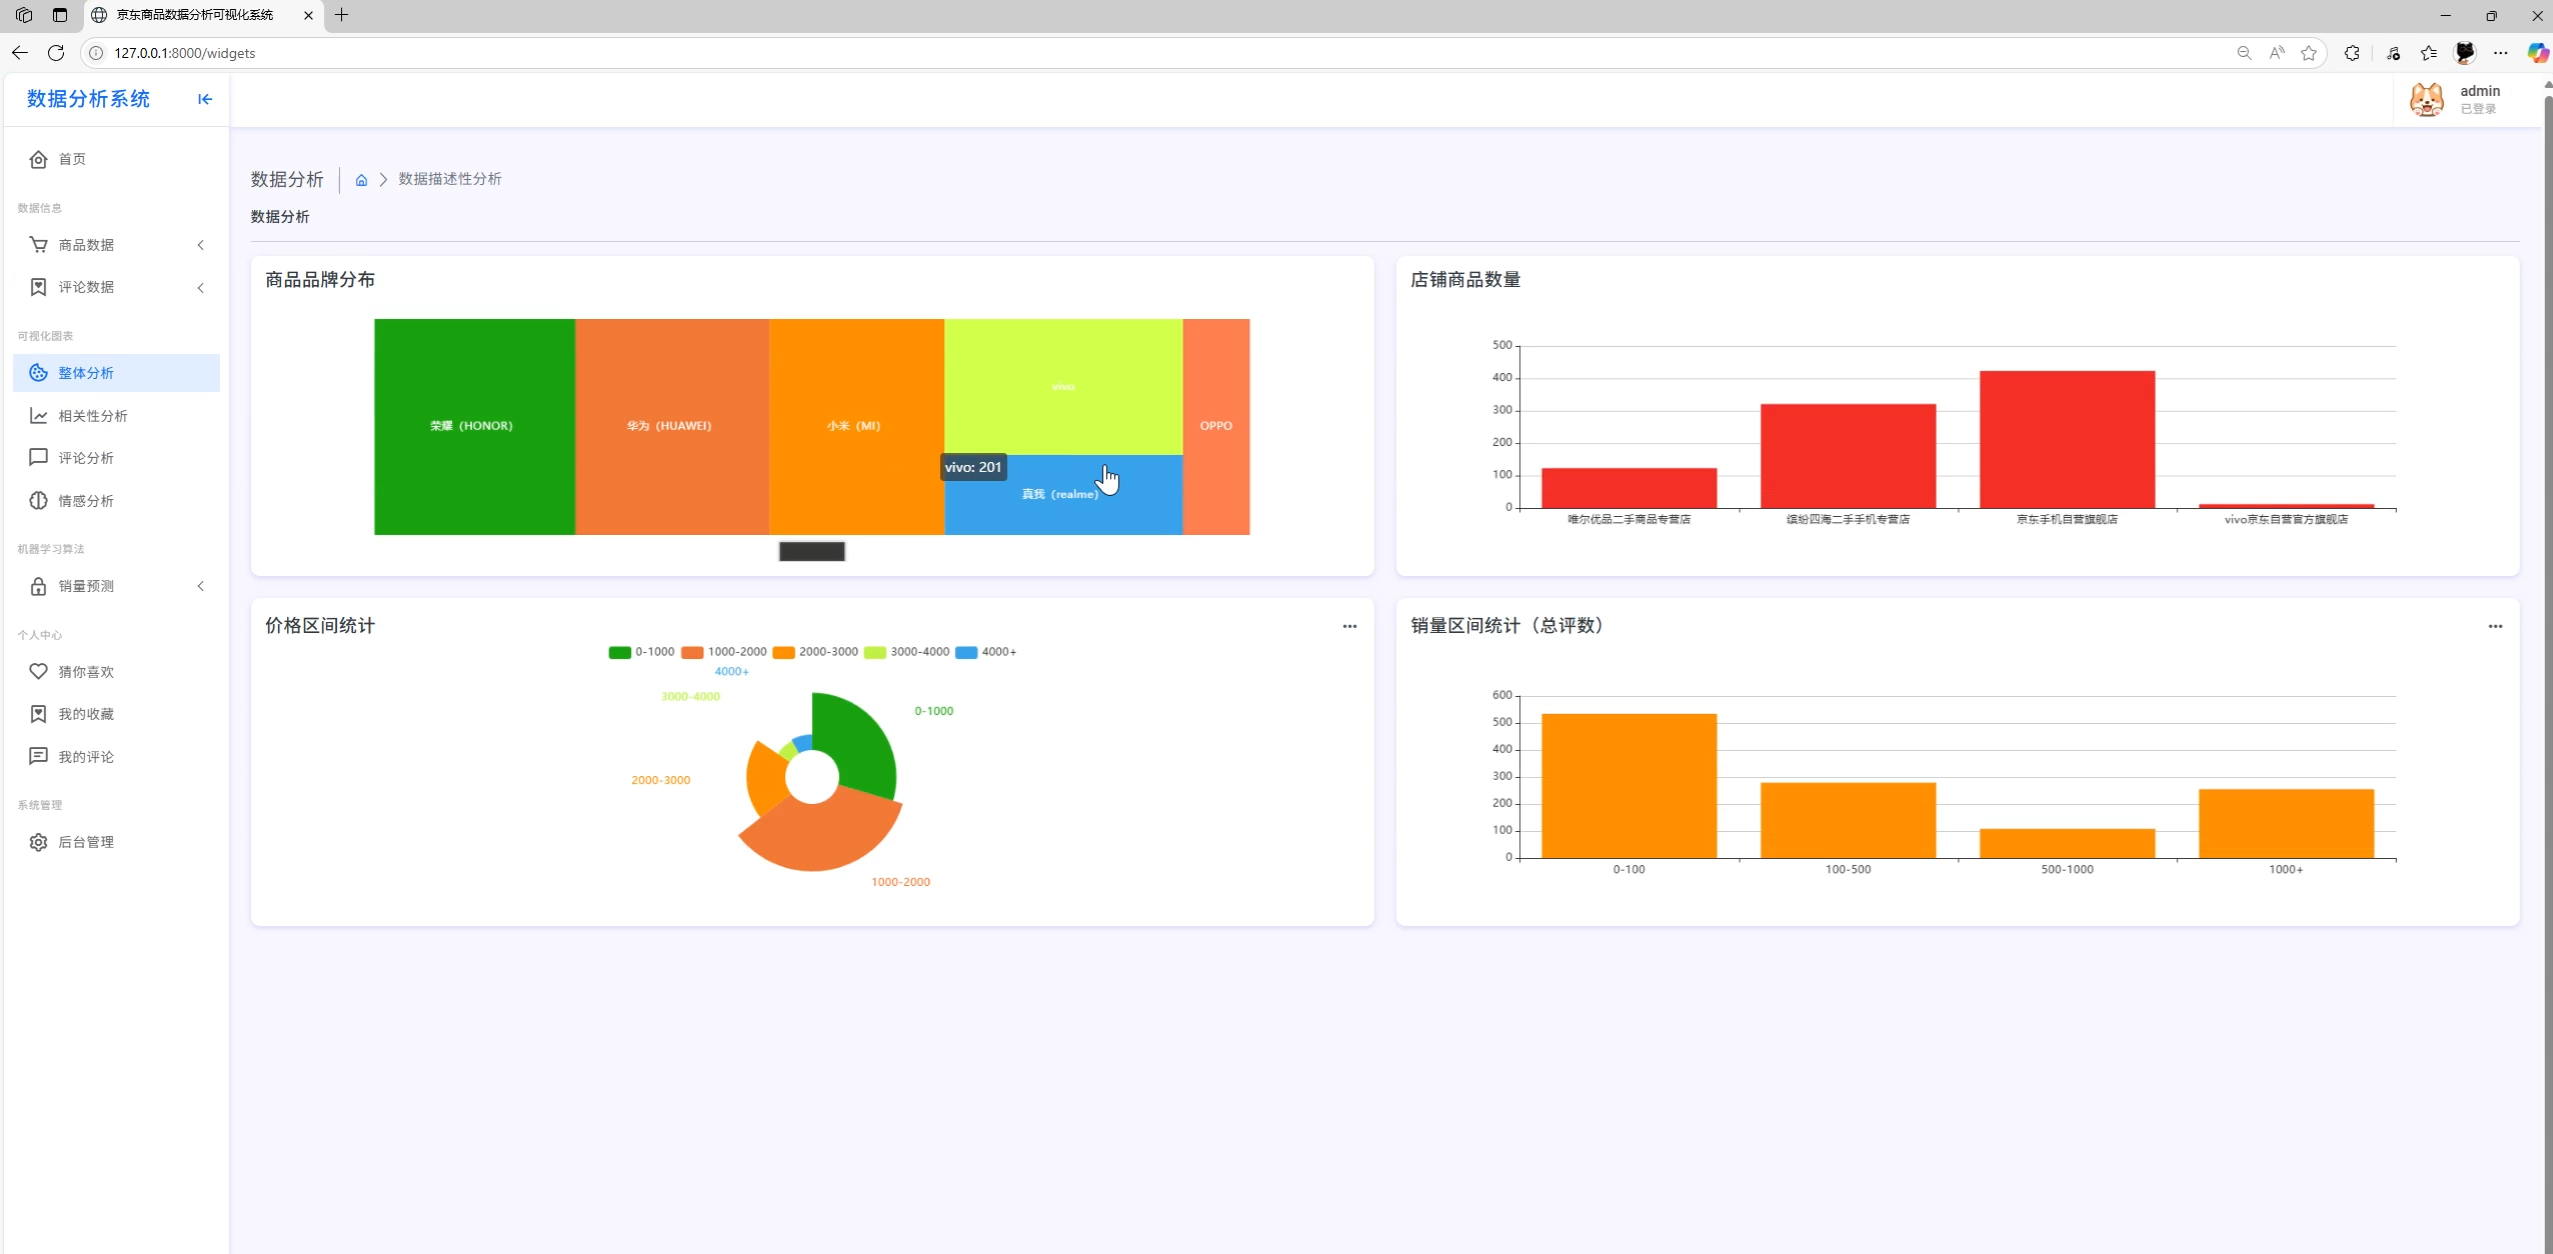The image size is (2553, 1254).
Task: Open a new browser tab
Action: pyautogui.click(x=342, y=15)
